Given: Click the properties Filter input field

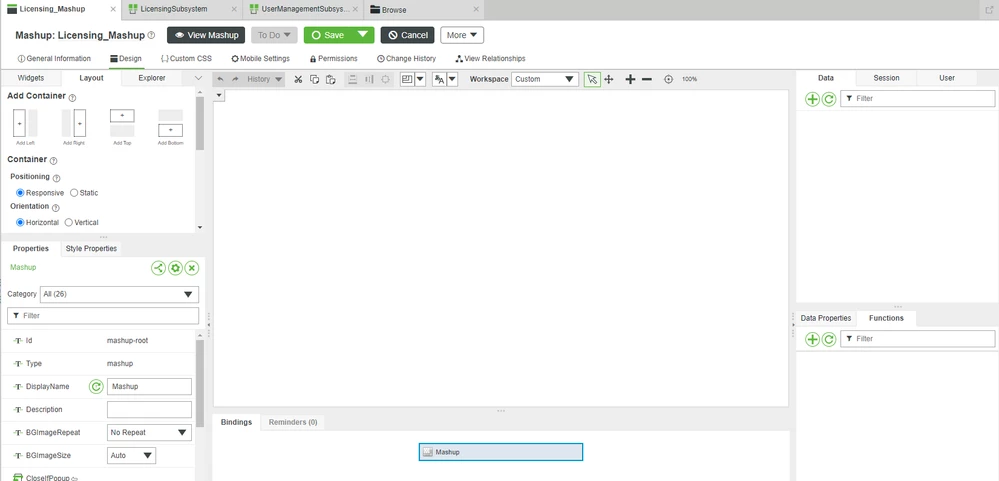Looking at the screenshot, I should (103, 315).
